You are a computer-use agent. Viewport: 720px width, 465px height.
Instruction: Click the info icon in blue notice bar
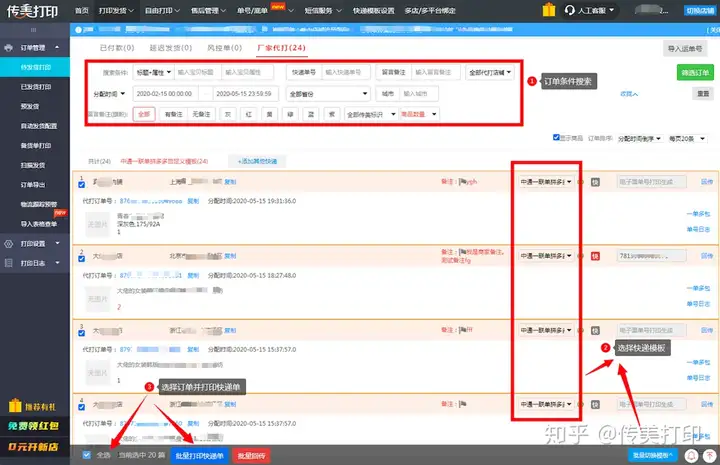pyautogui.click(x=78, y=30)
